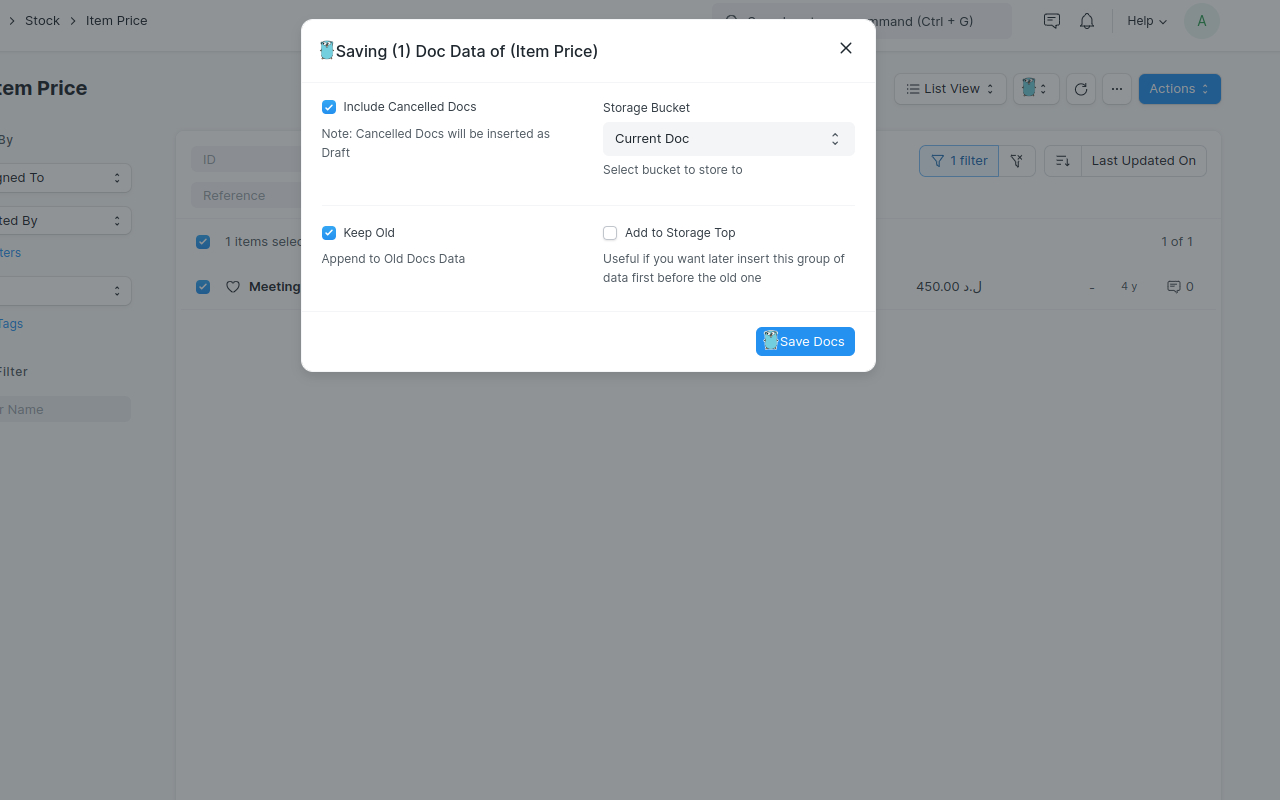Open the doc storage character icon dropdown
Screen dimensions: 1280x800
pos(1036,89)
